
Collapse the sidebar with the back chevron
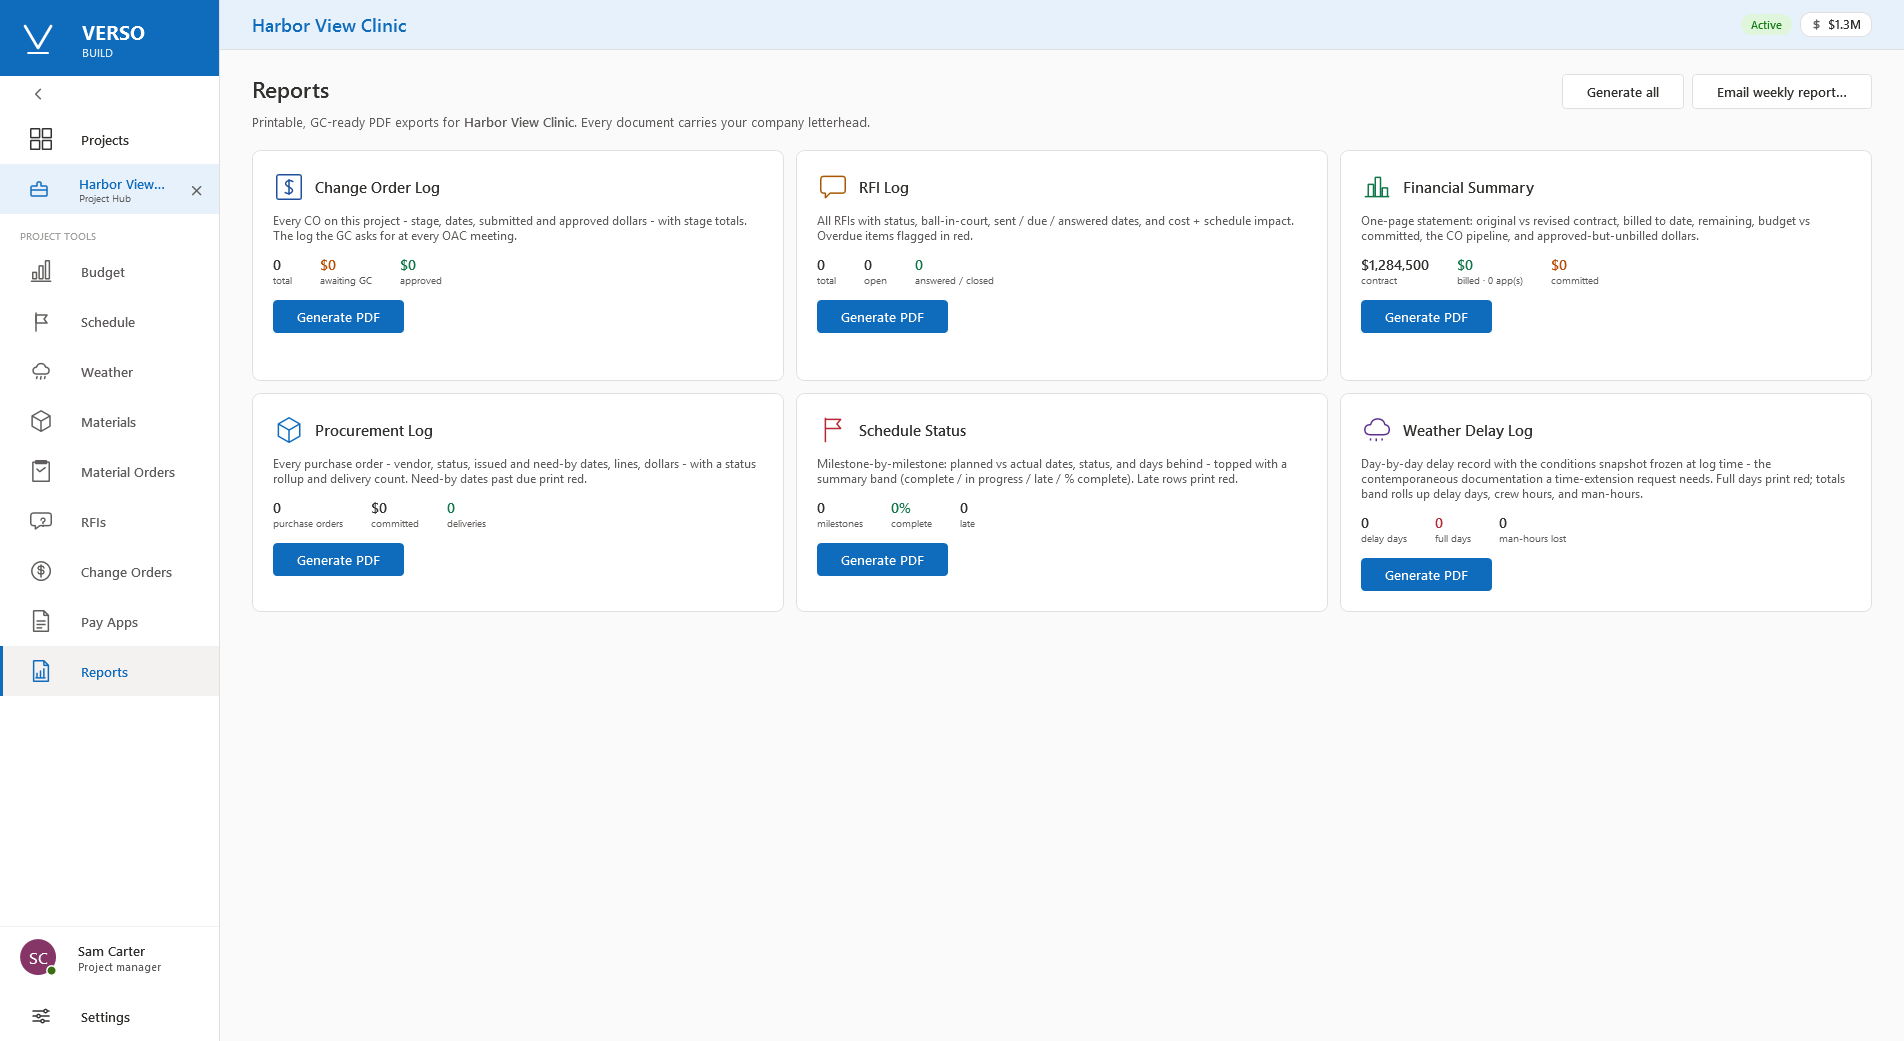pyautogui.click(x=38, y=94)
